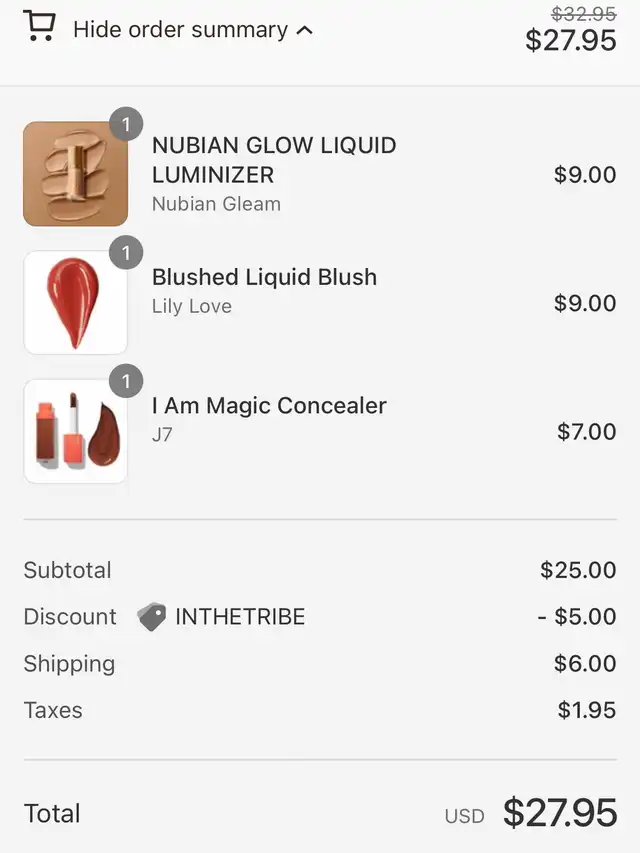Open the I Am Magic Concealer thumbnail
The image size is (640, 853).
[x=75, y=431]
